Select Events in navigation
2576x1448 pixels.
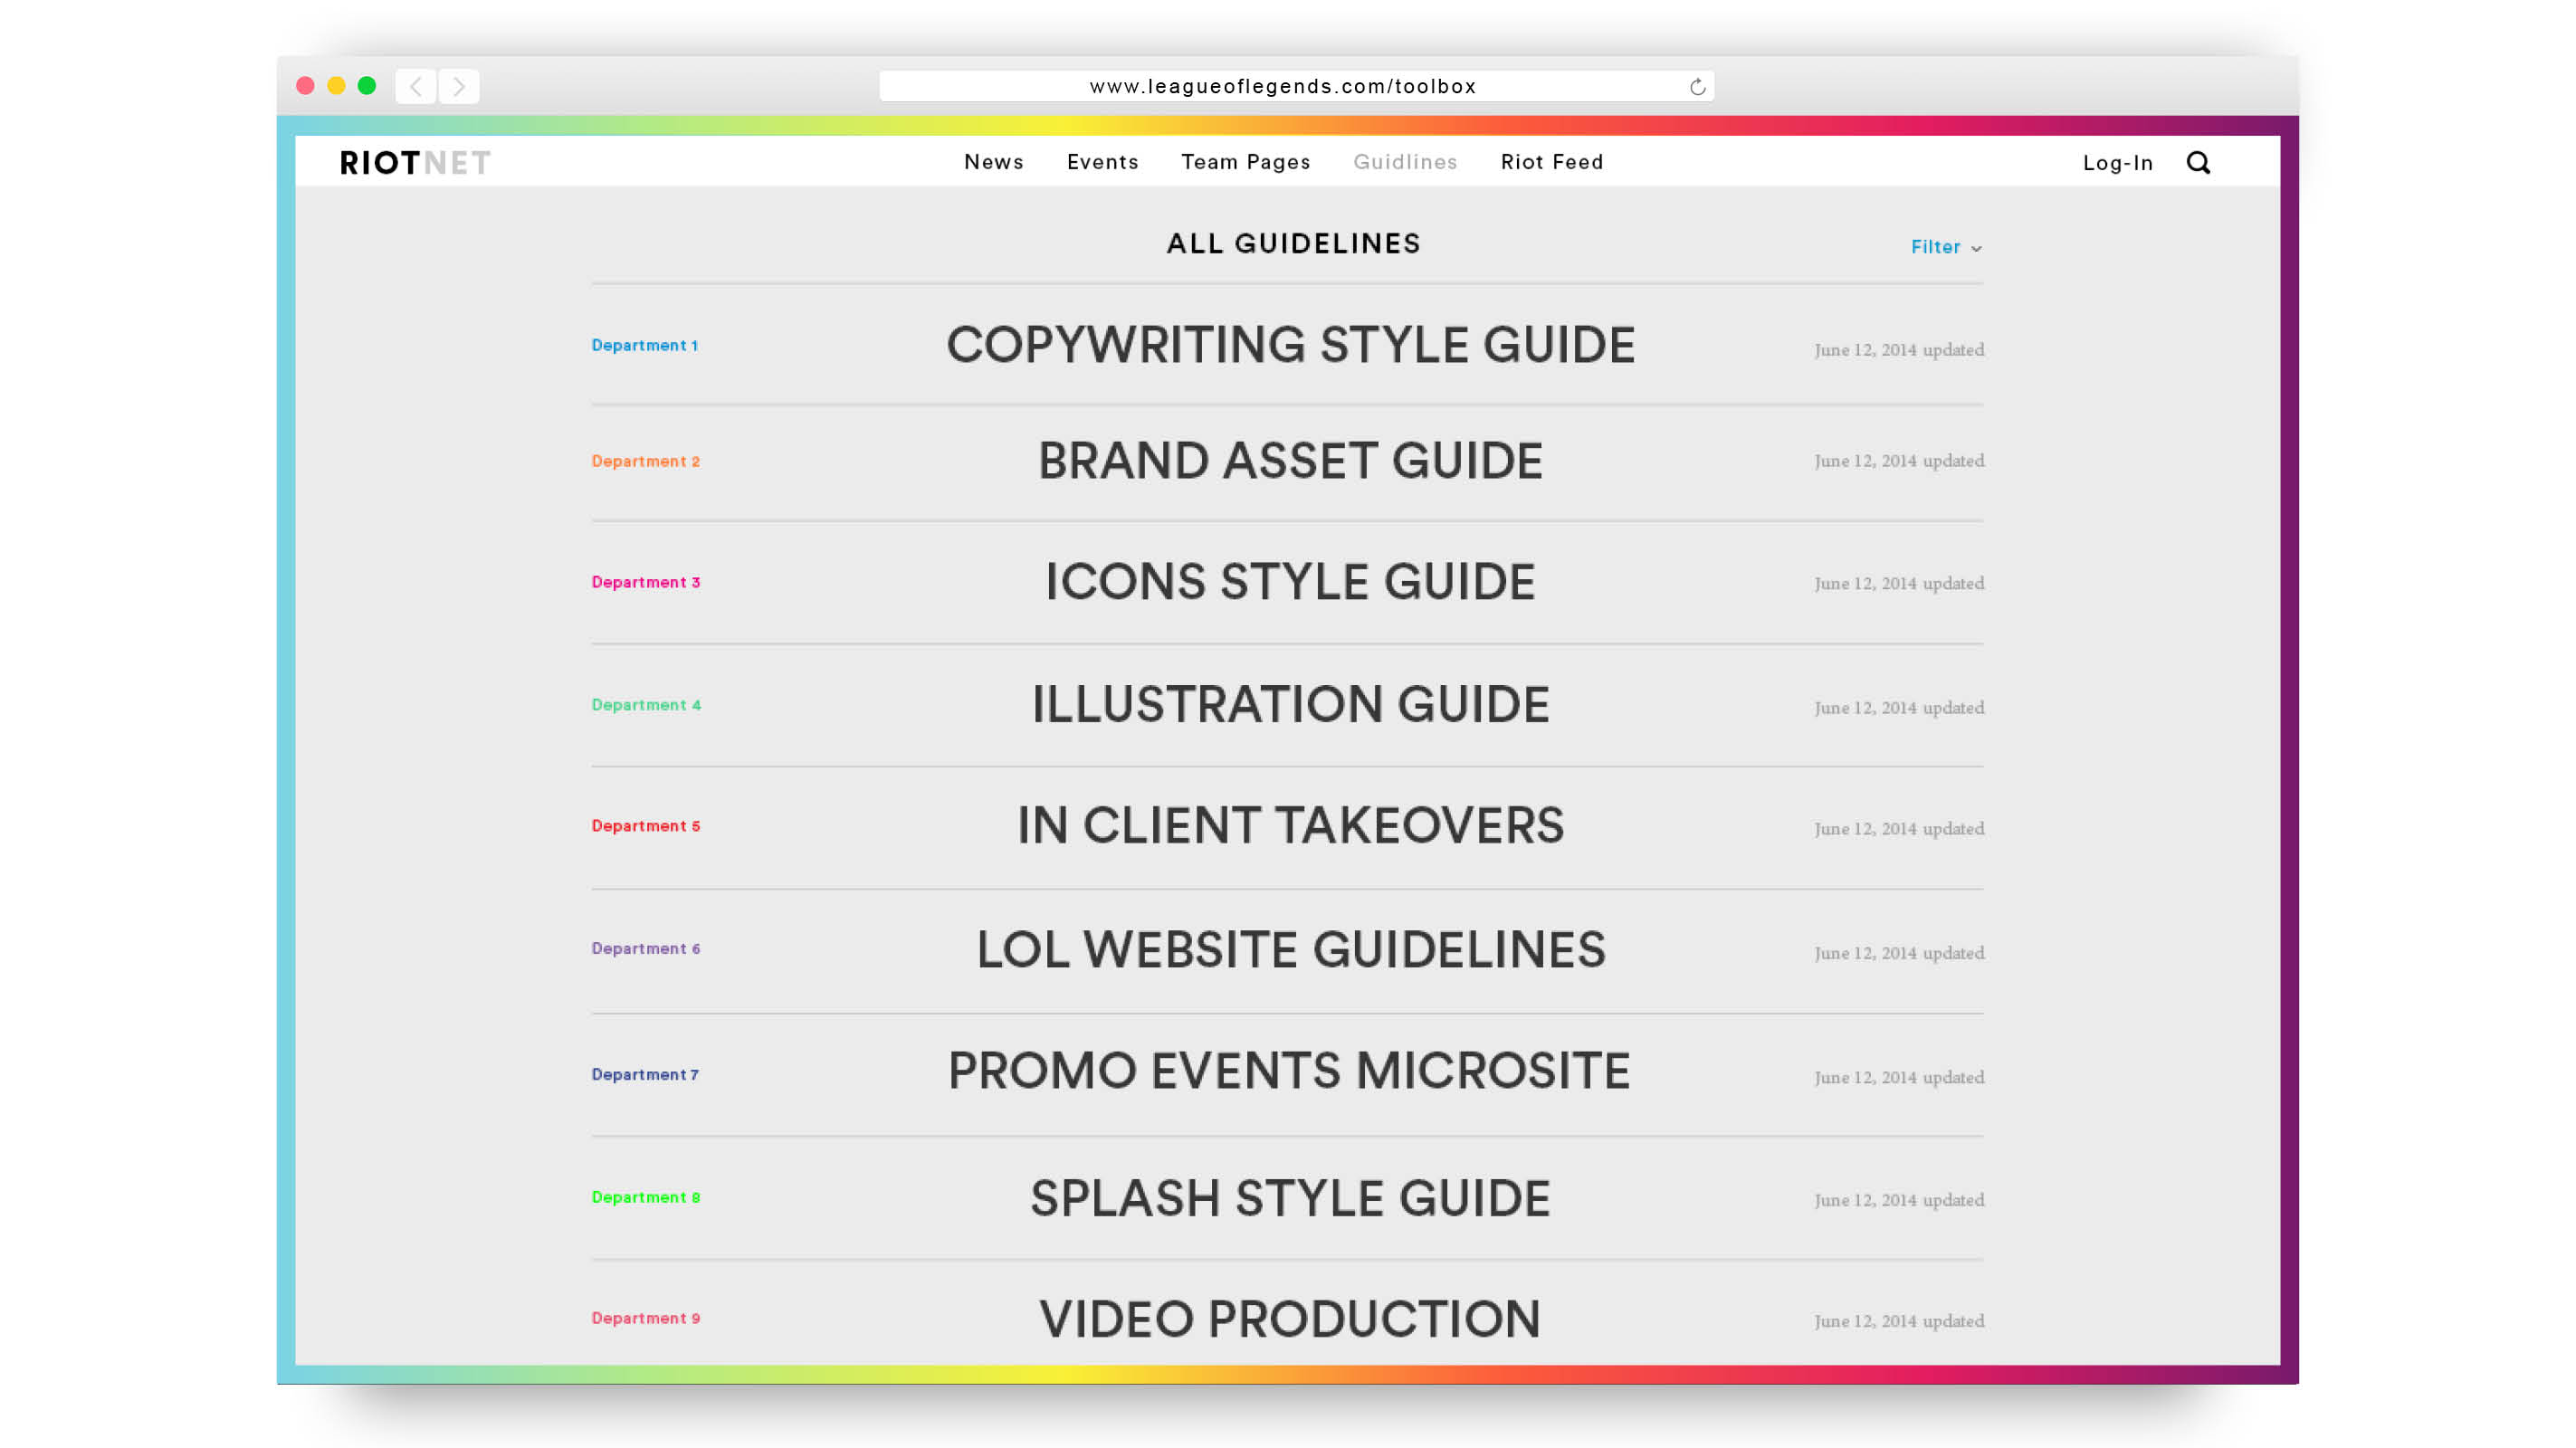pos(1102,162)
